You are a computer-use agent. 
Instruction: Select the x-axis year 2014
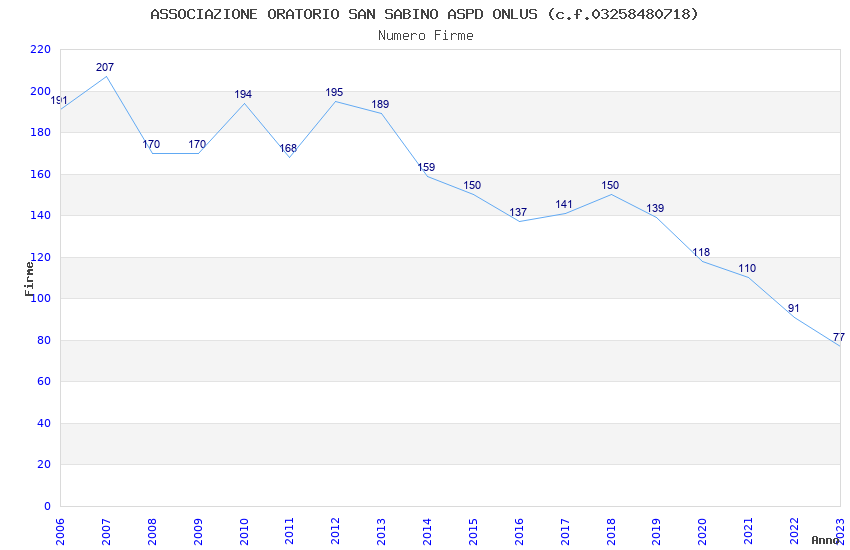pos(427,531)
